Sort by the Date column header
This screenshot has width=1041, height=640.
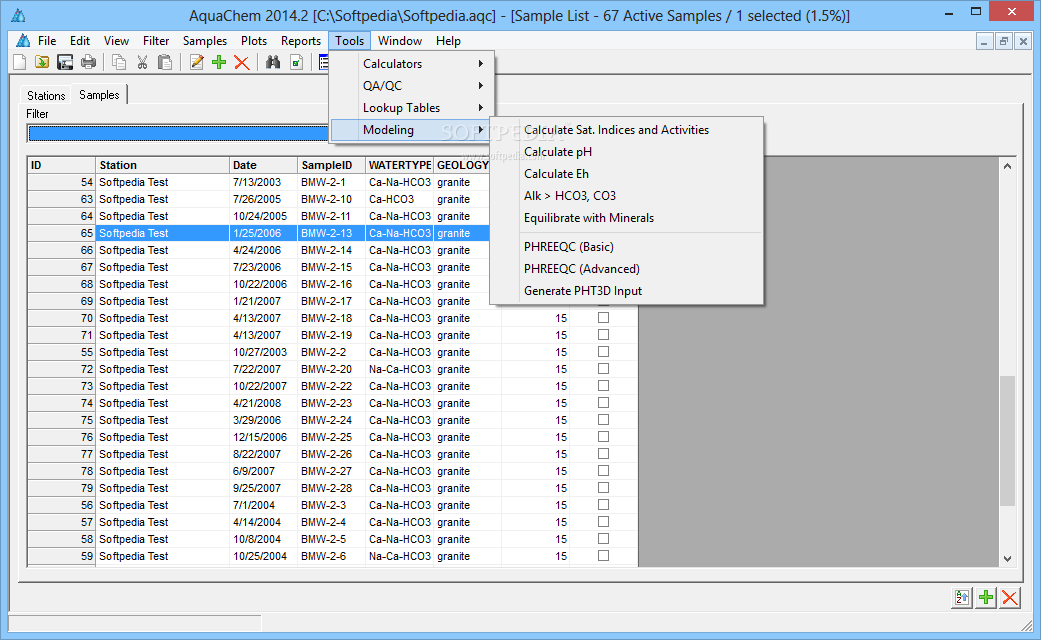(x=263, y=165)
